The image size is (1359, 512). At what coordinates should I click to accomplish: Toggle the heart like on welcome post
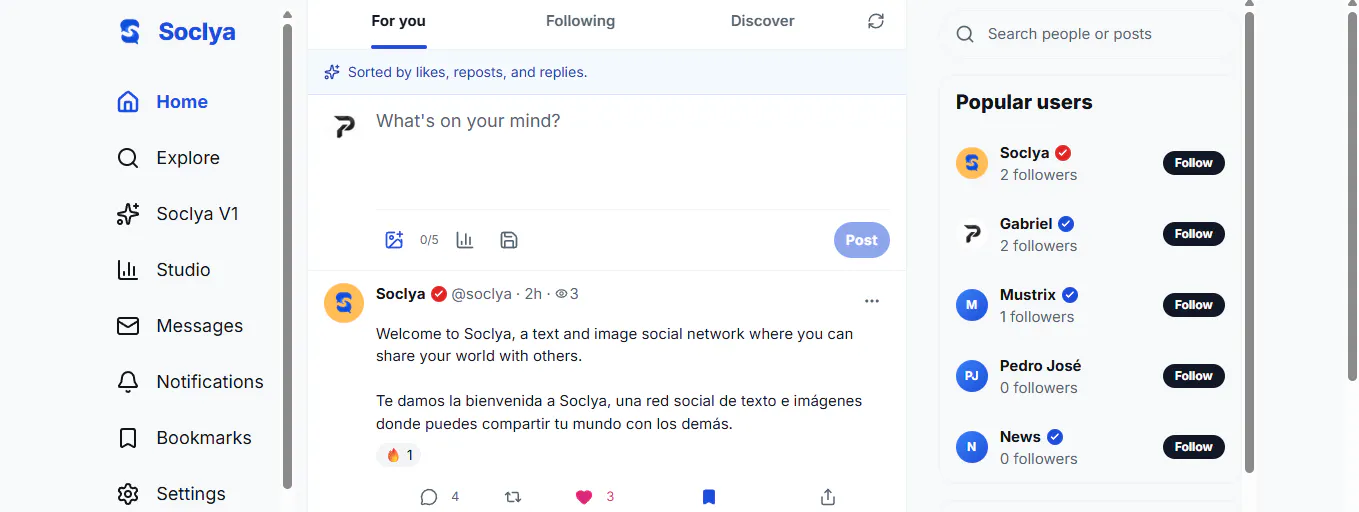pos(594,497)
